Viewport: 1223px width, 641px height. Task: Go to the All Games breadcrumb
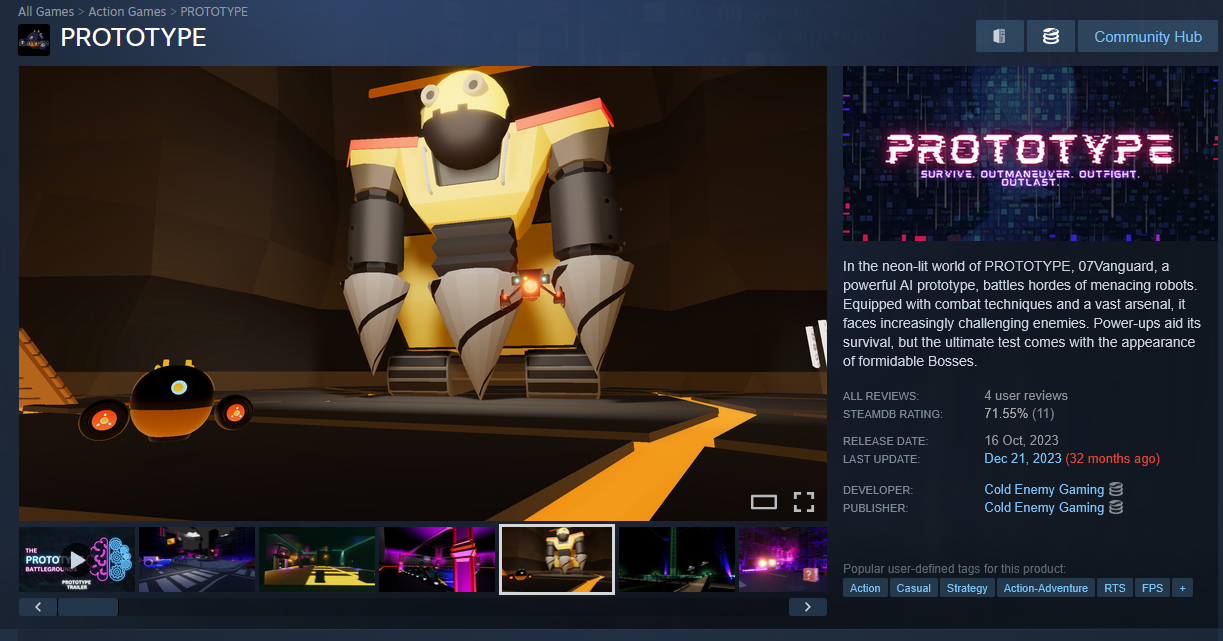pyautogui.click(x=46, y=11)
